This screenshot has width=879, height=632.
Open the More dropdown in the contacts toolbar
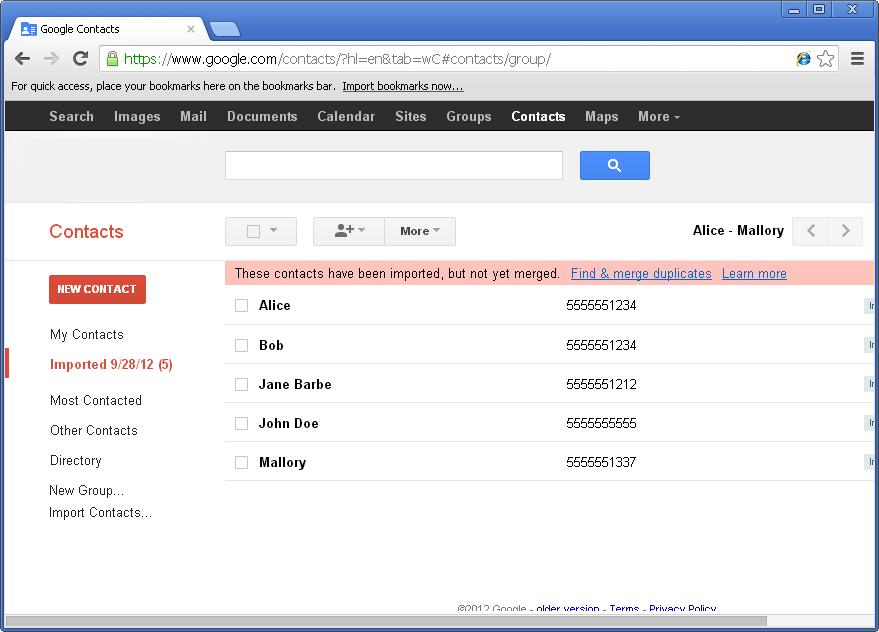click(x=419, y=231)
